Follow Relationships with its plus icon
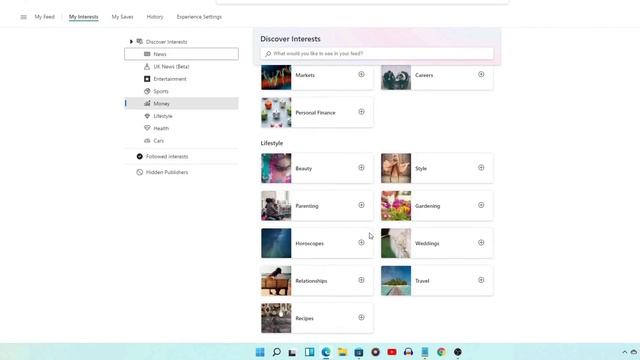The image size is (640, 360). 361,280
